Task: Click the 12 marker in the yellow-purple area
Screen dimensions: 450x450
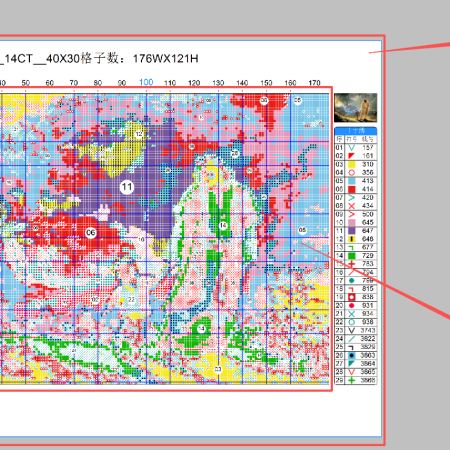Action: coord(139,134)
